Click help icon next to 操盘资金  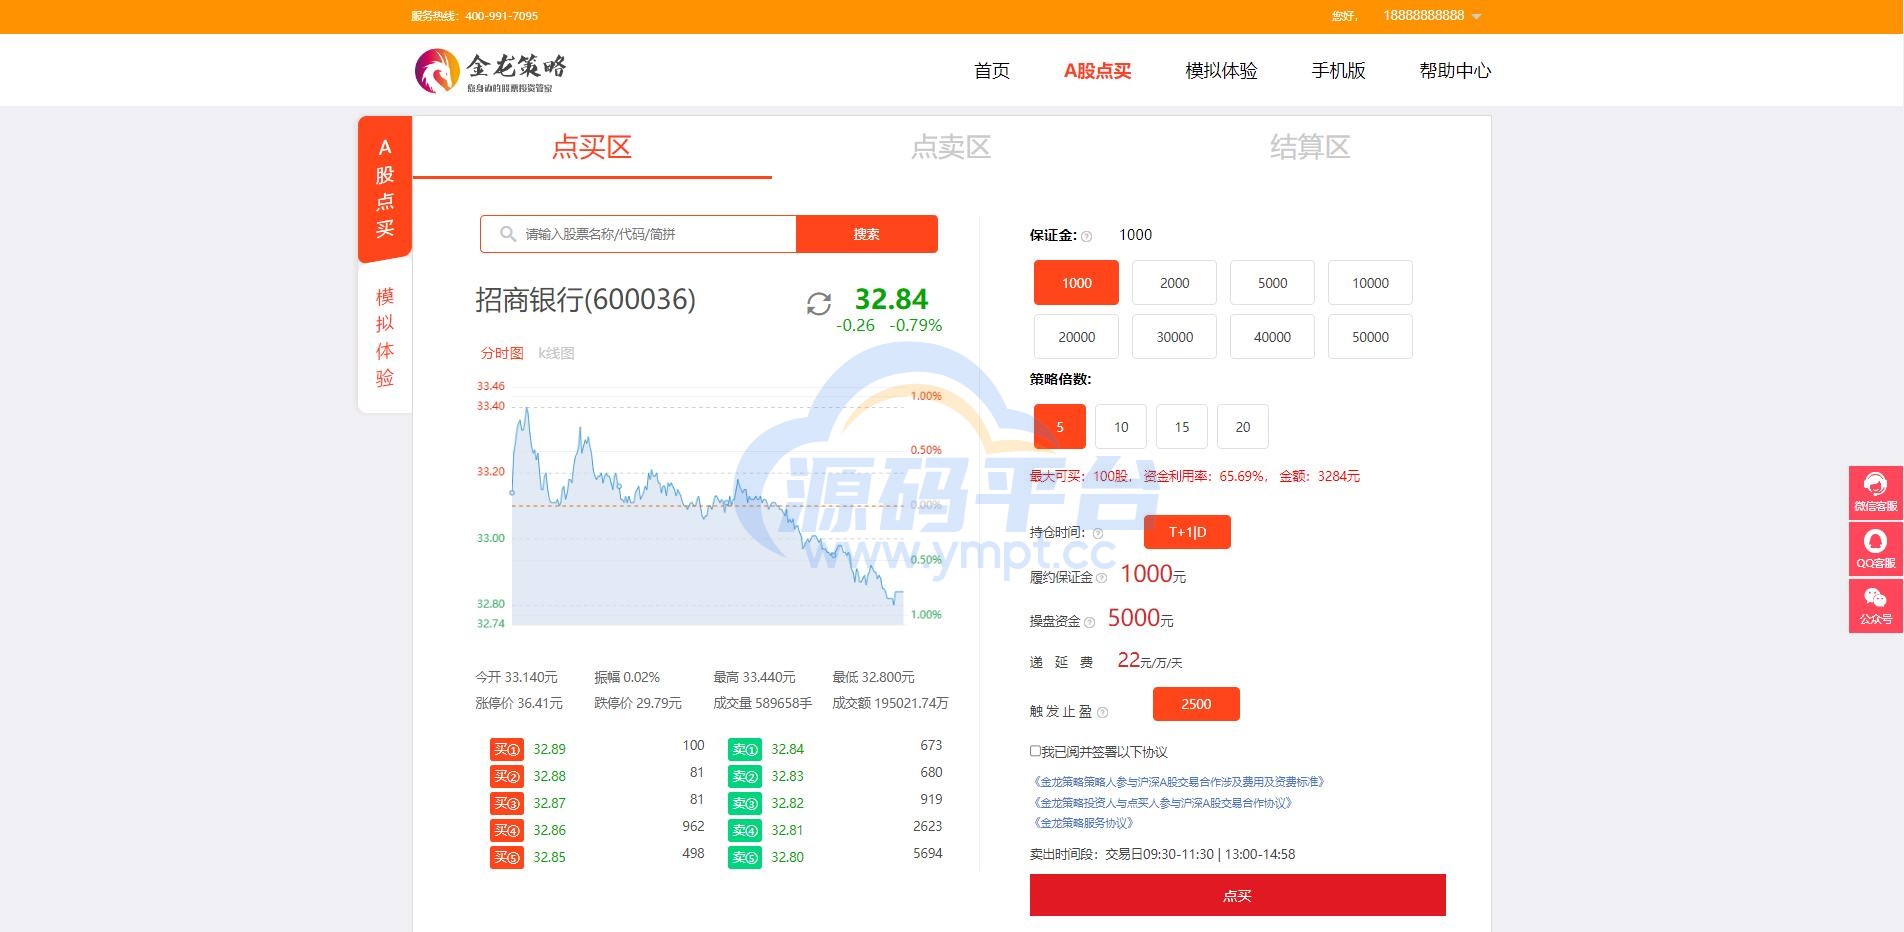point(1089,622)
